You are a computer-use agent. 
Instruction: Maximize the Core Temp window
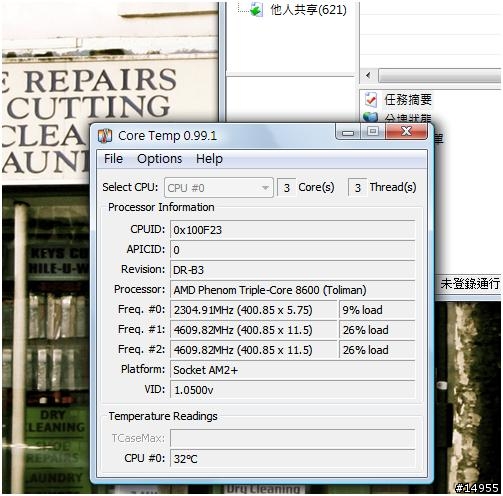373,131
